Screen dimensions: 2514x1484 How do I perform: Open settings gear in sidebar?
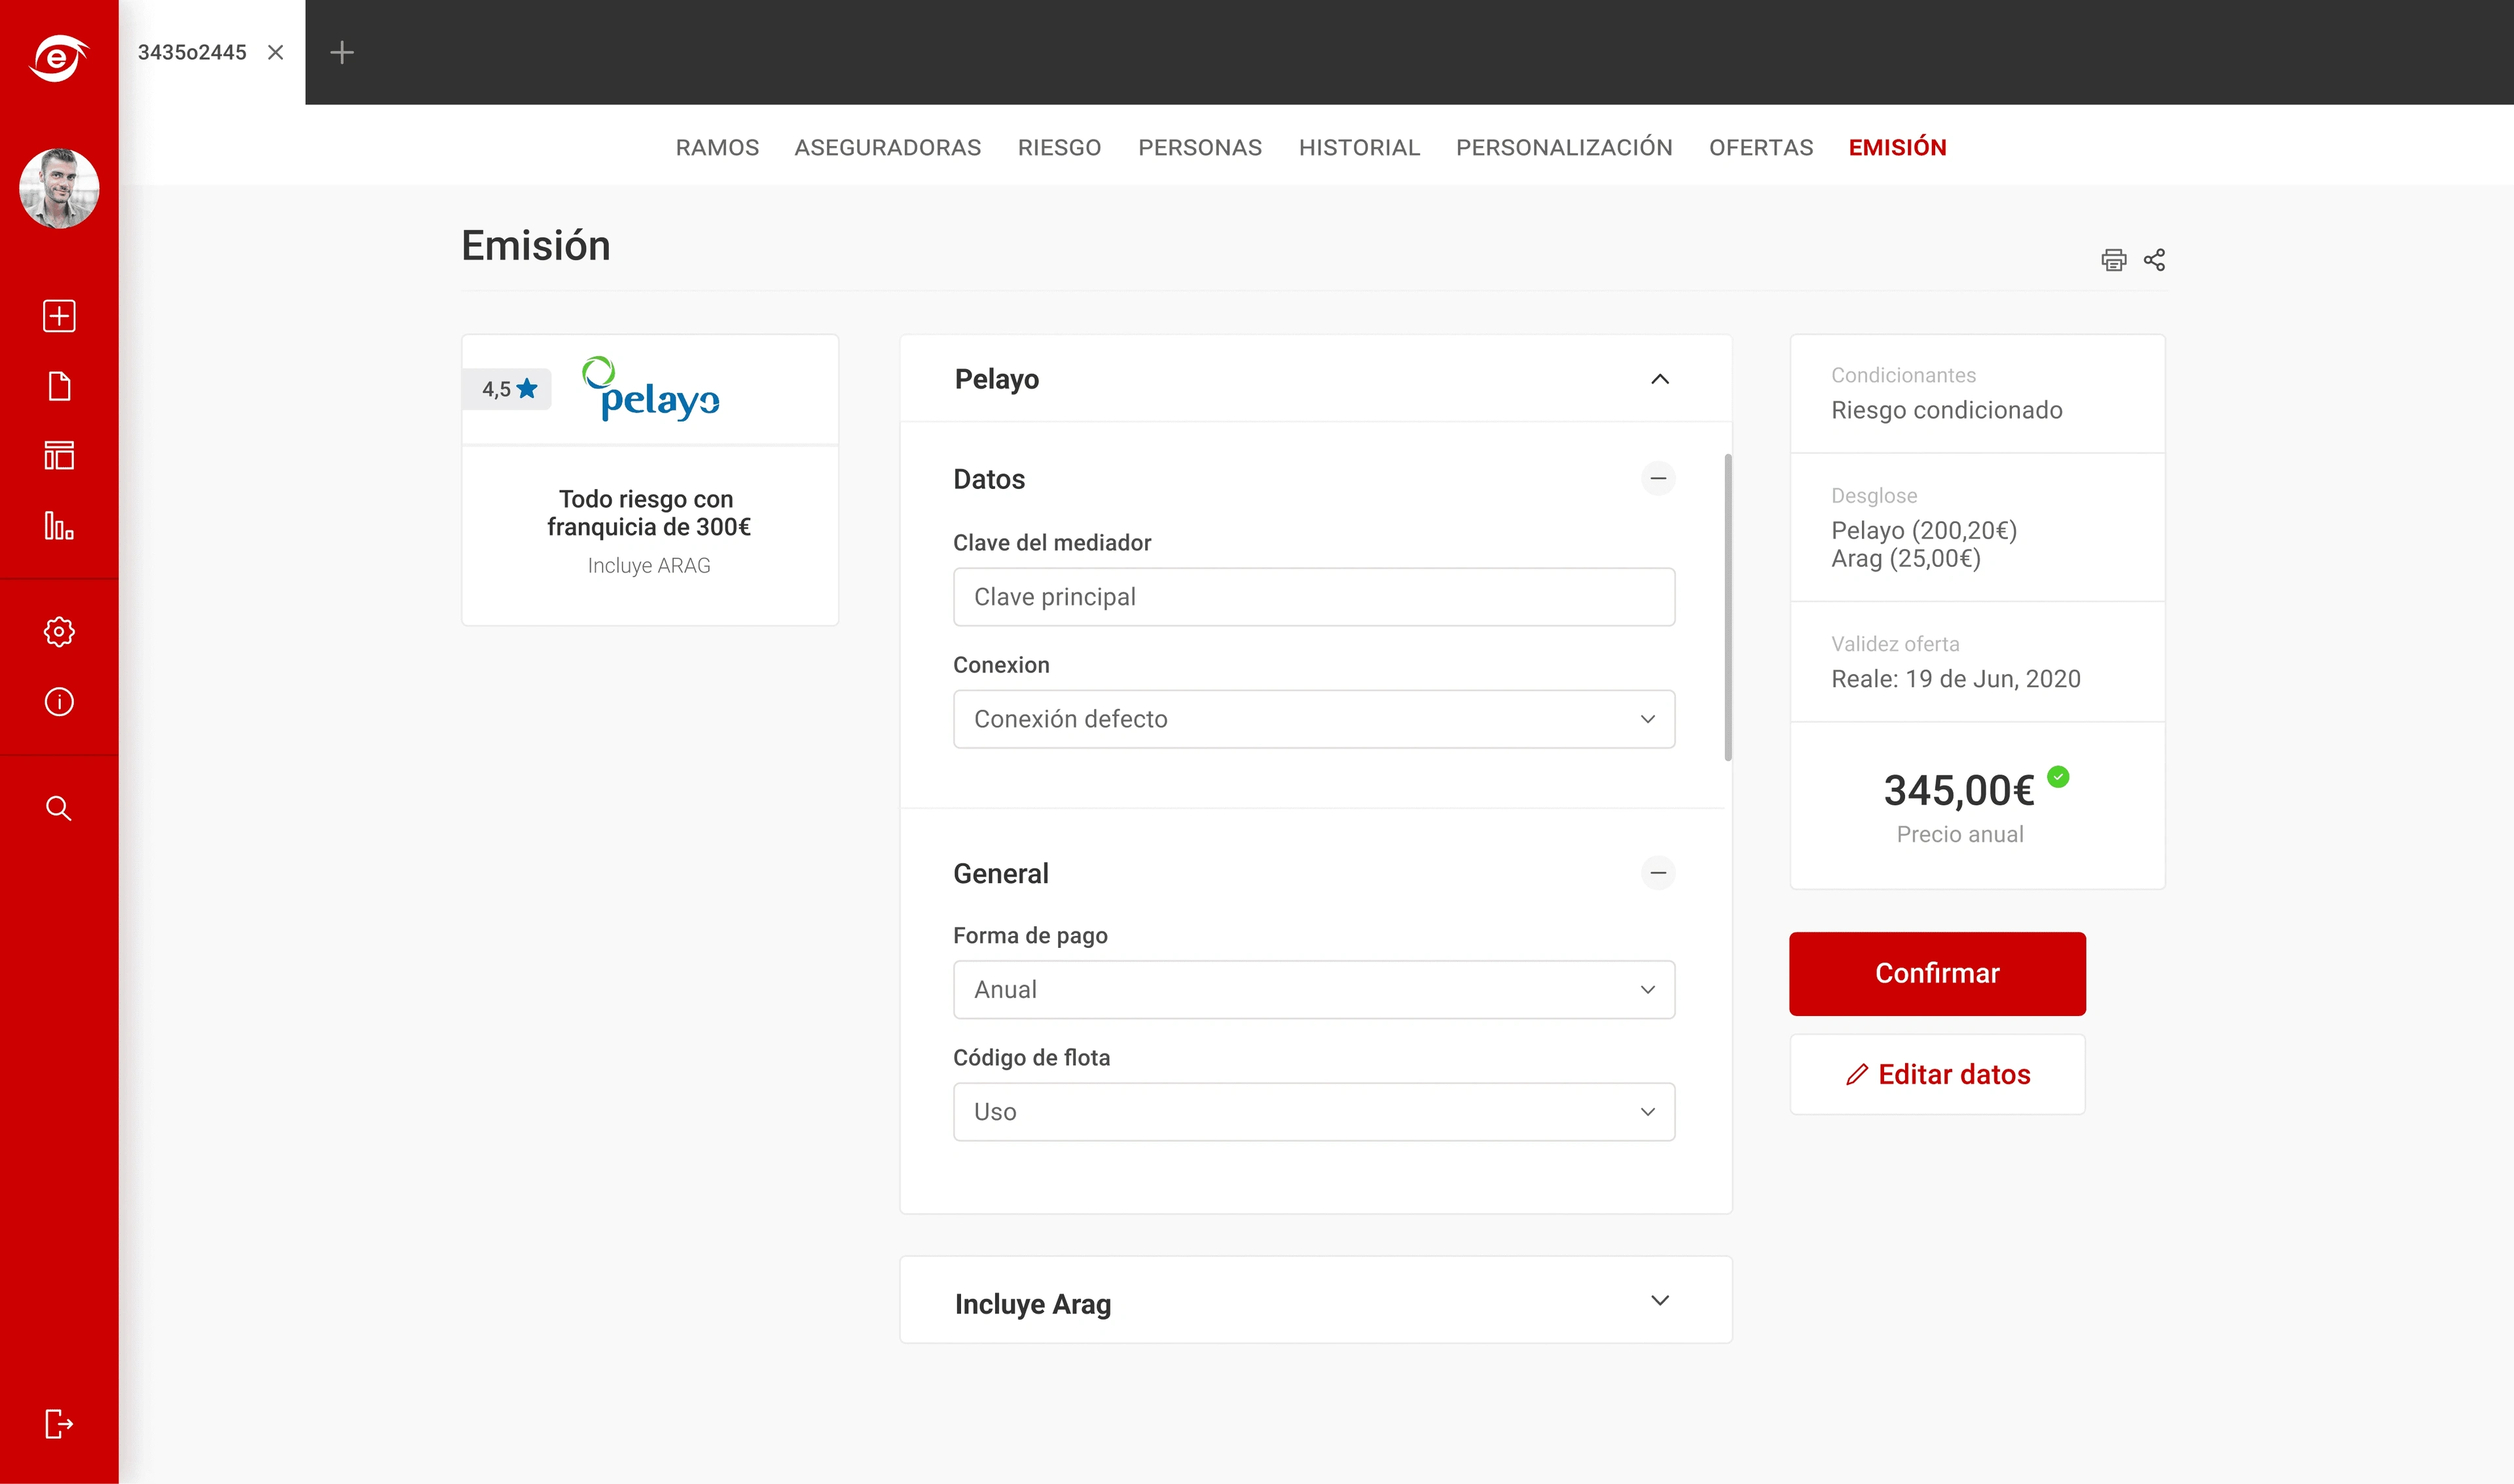point(59,632)
